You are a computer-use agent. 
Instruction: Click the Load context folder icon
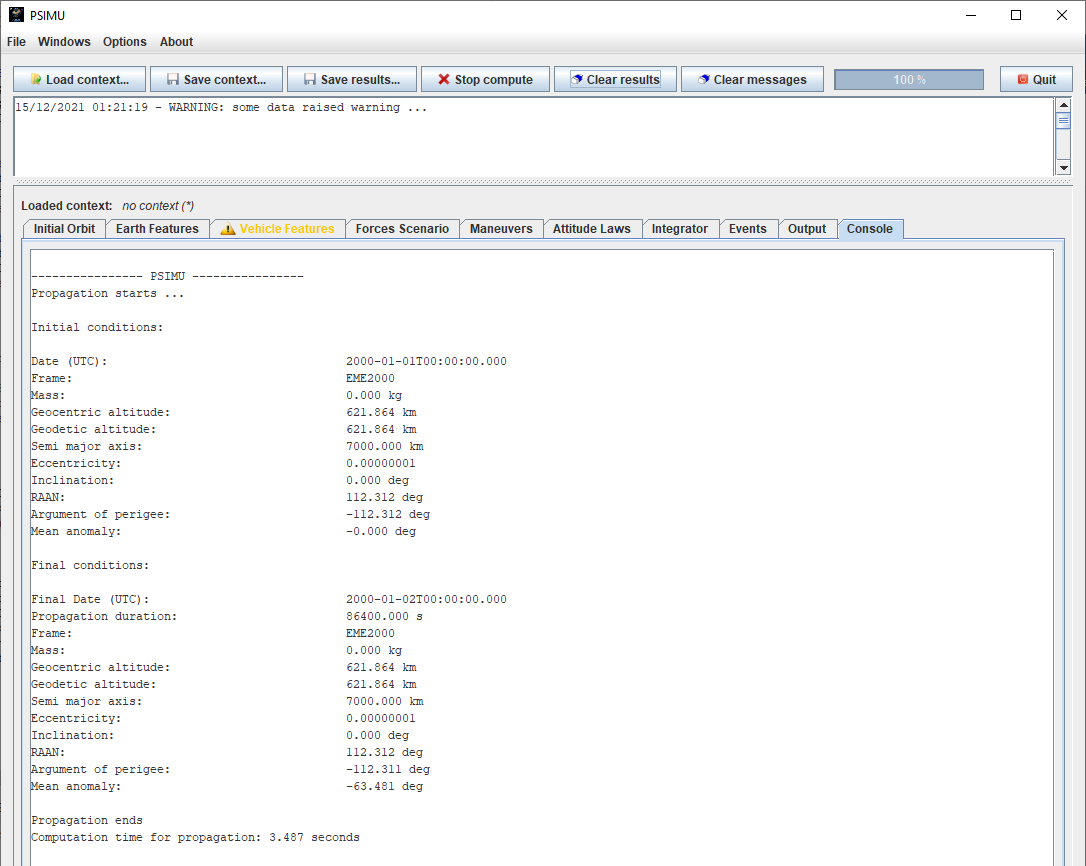click(x=36, y=80)
